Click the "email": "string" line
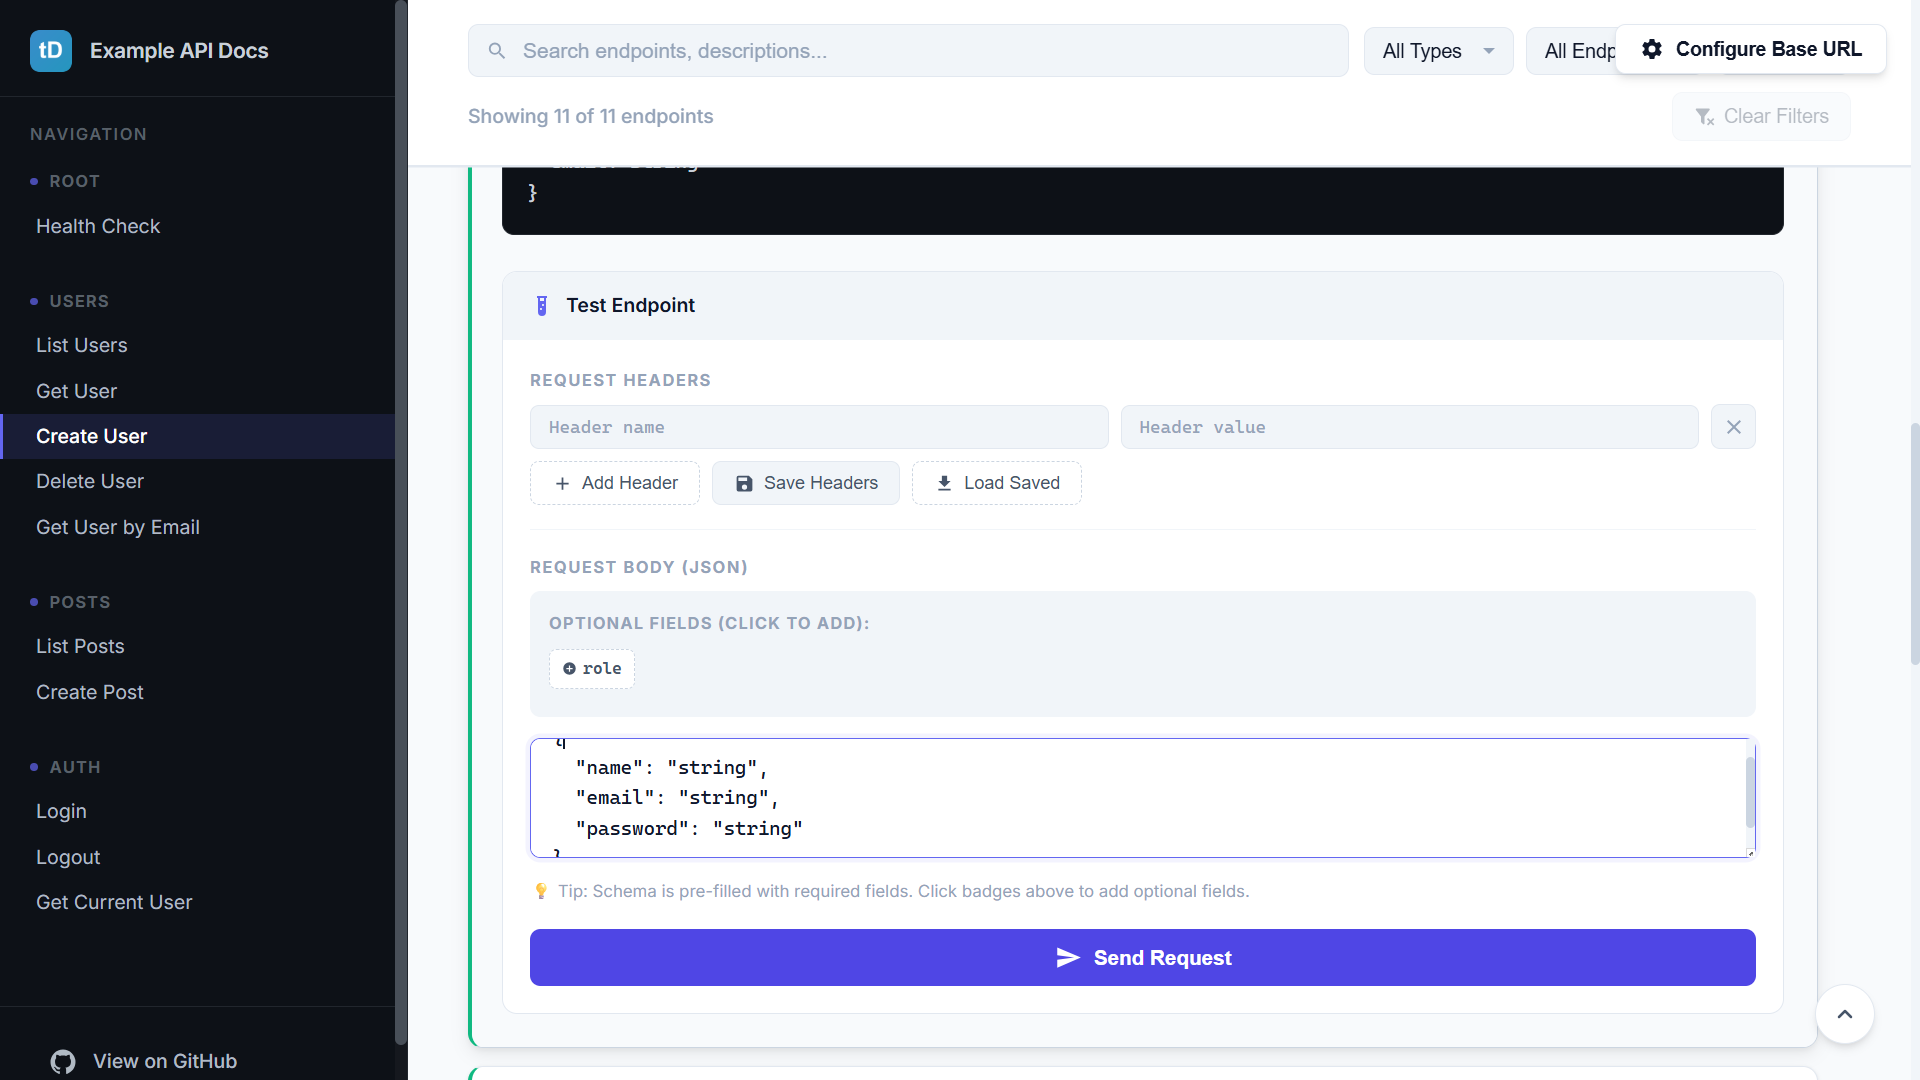 tap(677, 798)
